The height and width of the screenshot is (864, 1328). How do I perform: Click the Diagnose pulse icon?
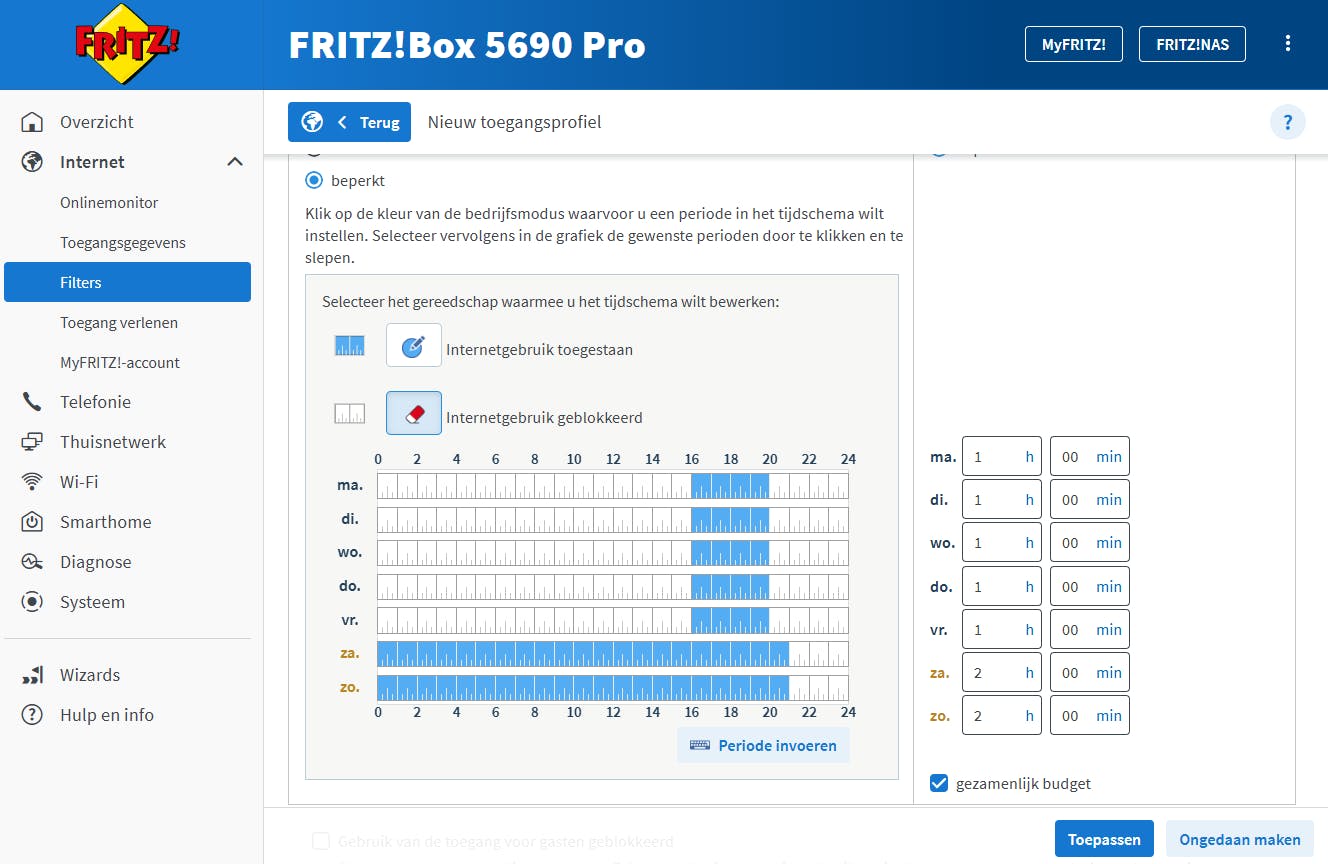click(32, 562)
